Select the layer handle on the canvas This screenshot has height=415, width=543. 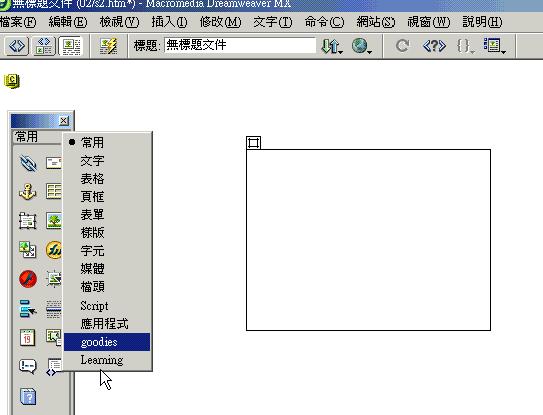[x=253, y=143]
